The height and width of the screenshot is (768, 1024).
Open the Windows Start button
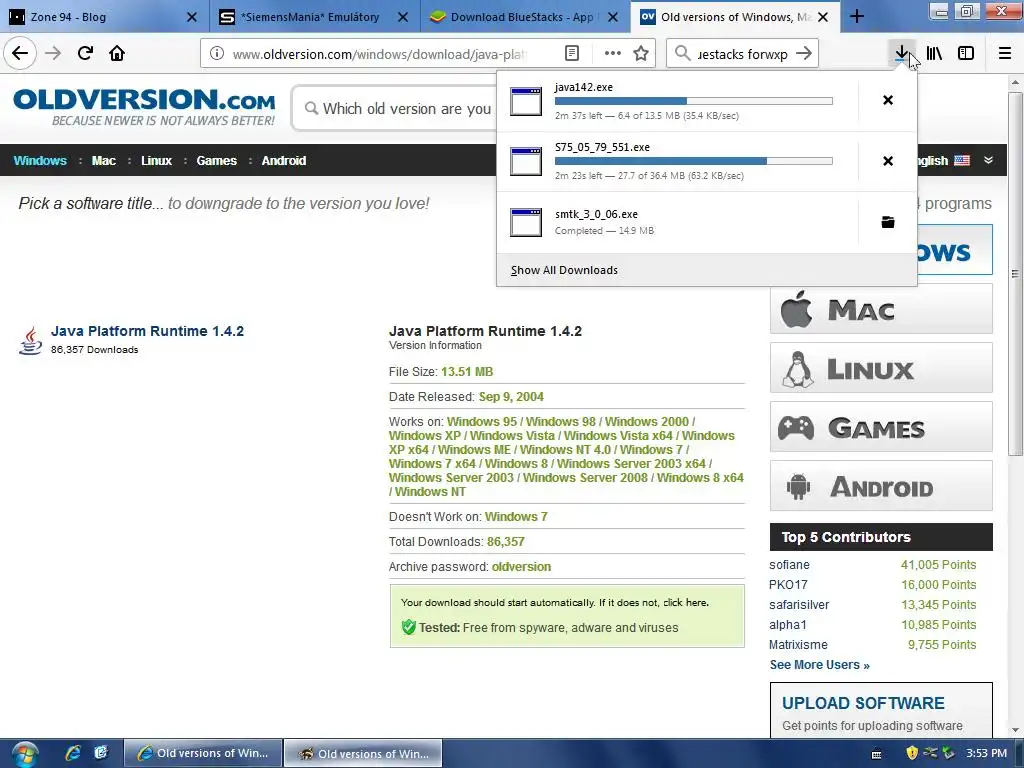pyautogui.click(x=24, y=754)
